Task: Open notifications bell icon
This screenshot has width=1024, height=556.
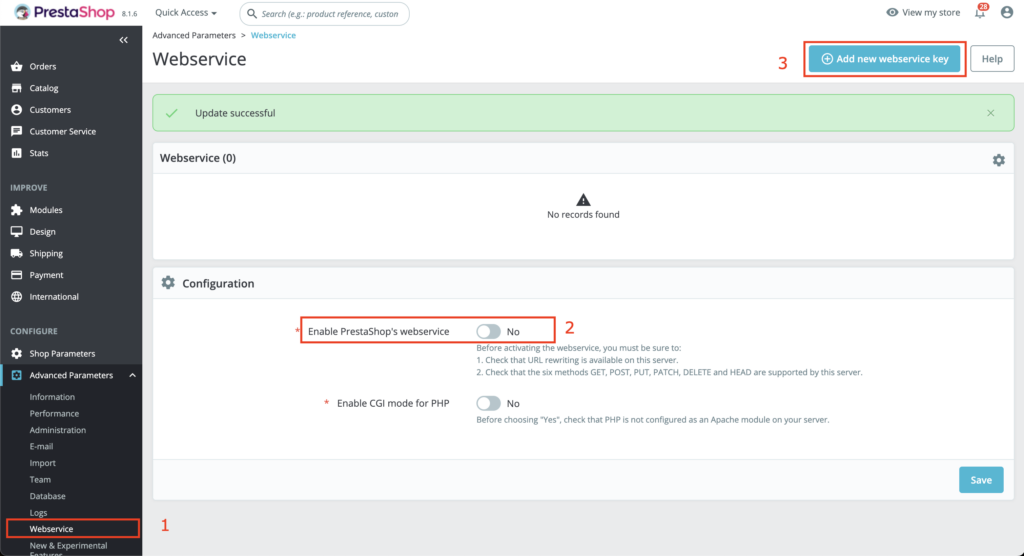Action: pyautogui.click(x=980, y=12)
